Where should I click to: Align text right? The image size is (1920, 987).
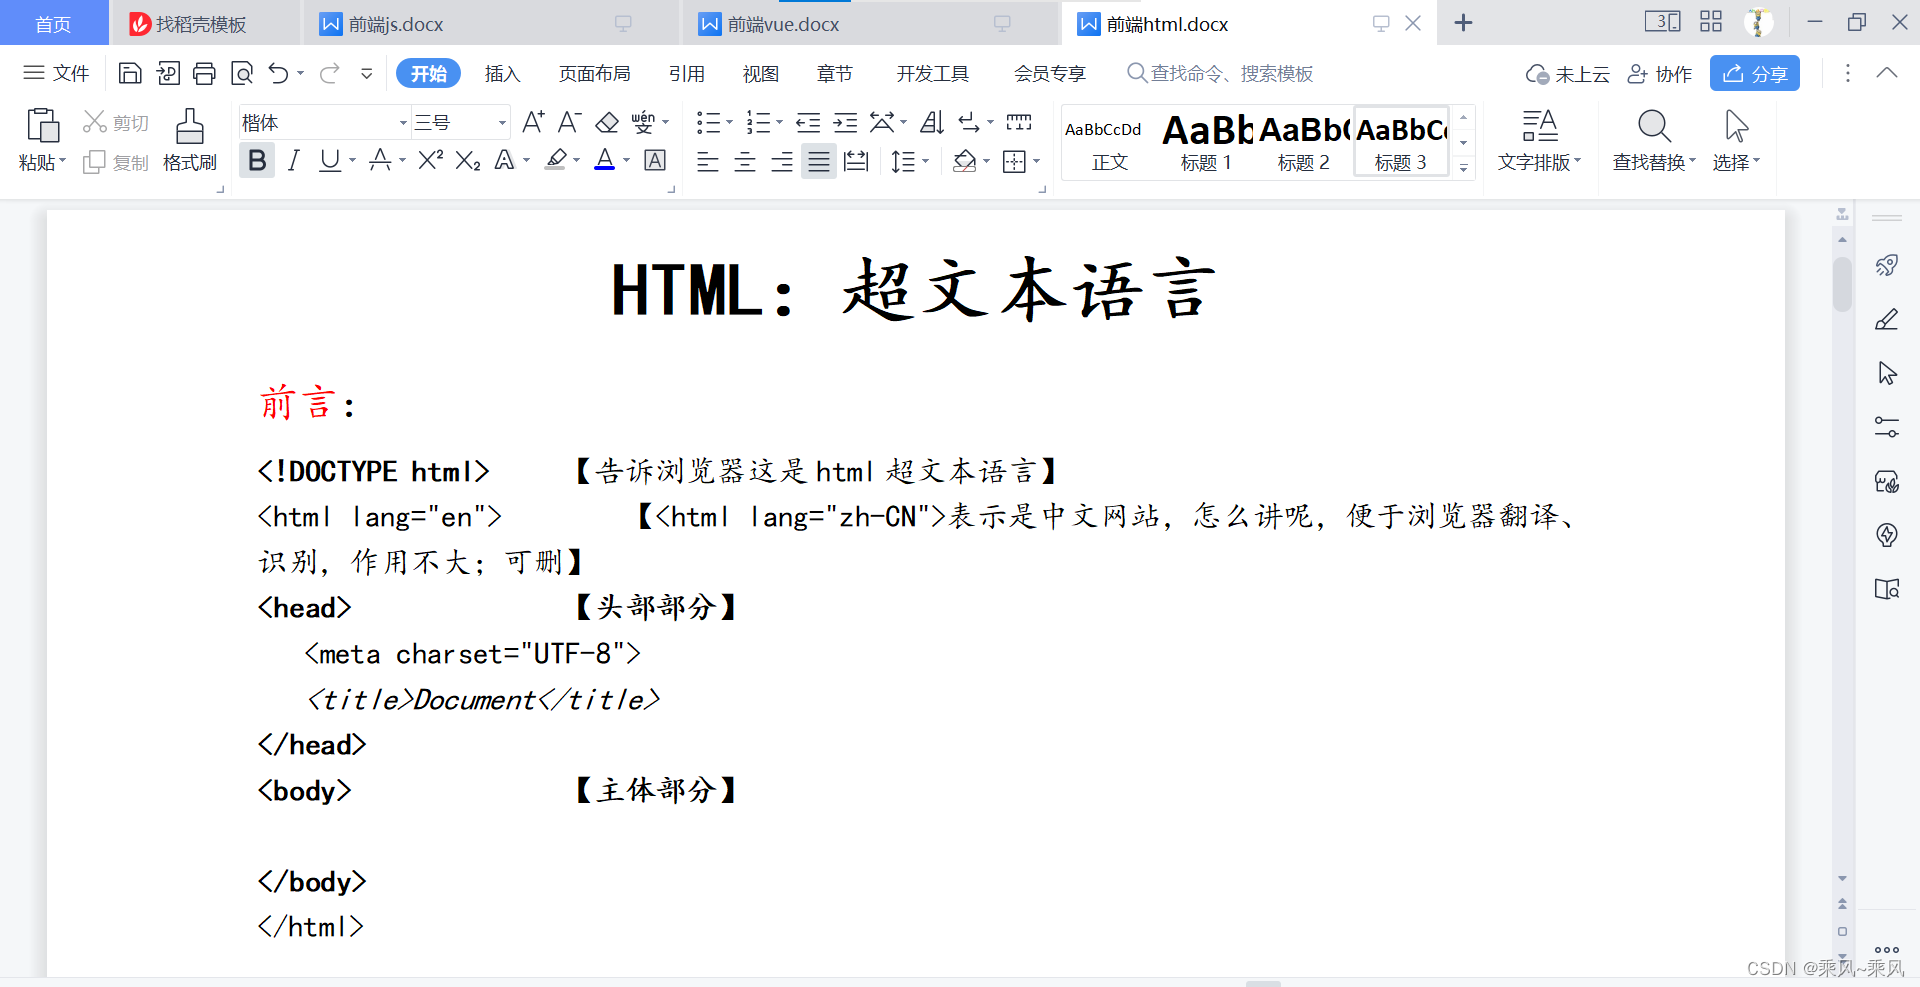pos(782,161)
